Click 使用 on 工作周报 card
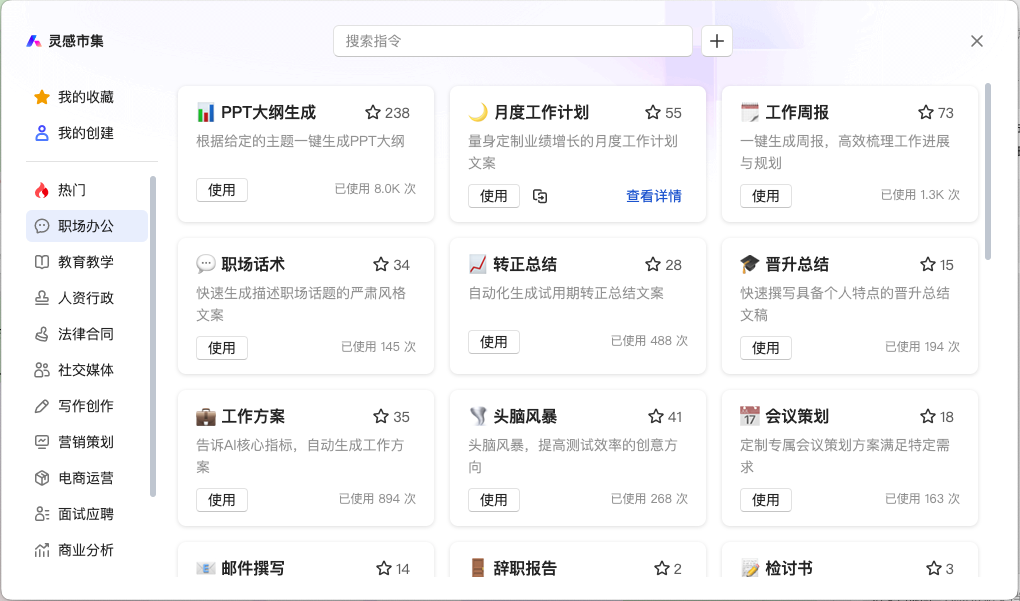 (766, 196)
